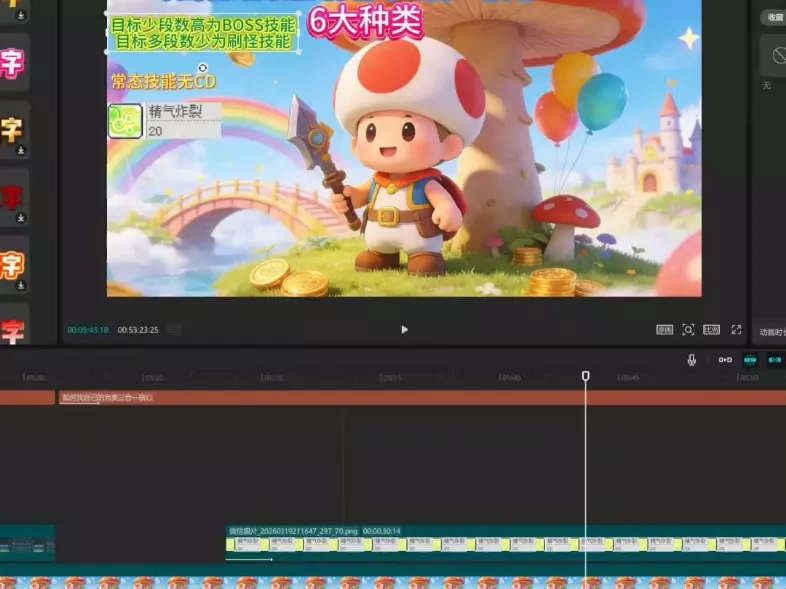786x589 pixels.
Task: Click the 精气炸裂 skill card image
Action: pyautogui.click(x=164, y=121)
